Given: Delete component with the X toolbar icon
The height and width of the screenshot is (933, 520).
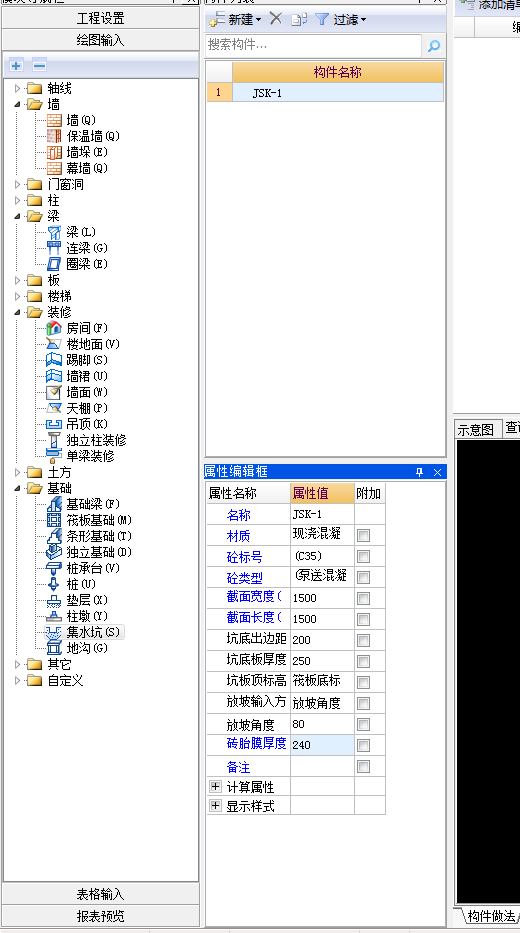Looking at the screenshot, I should 275,18.
